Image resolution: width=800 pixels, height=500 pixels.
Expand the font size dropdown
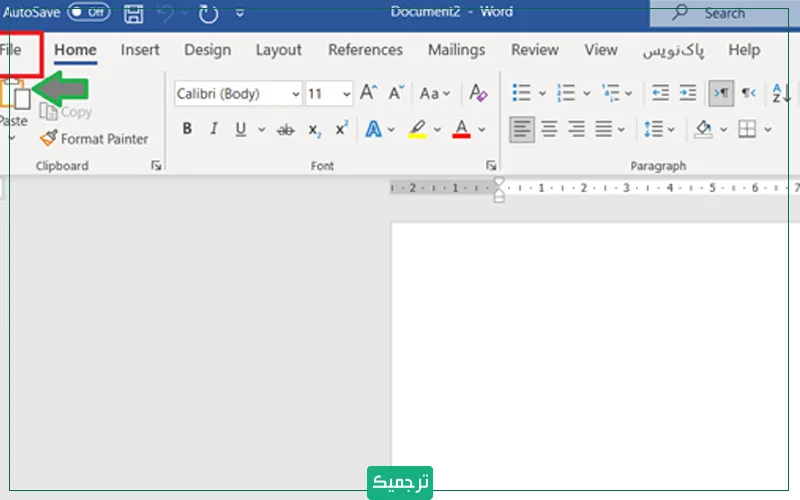click(346, 94)
